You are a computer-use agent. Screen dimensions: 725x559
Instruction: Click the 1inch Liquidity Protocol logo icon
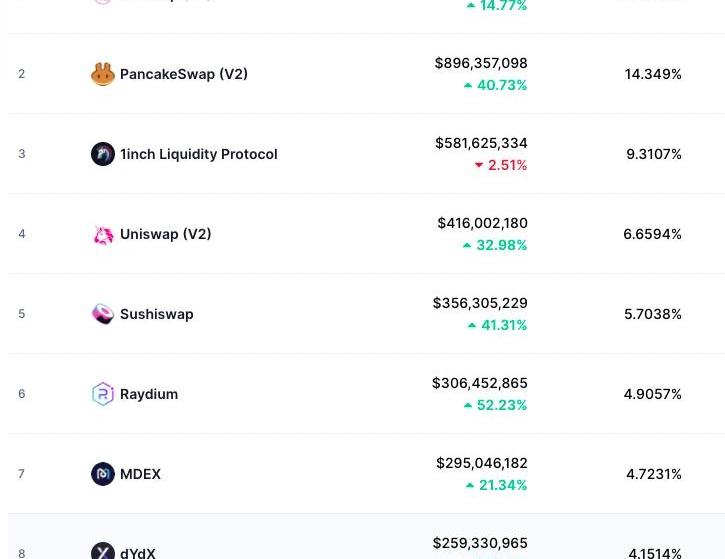tap(103, 154)
